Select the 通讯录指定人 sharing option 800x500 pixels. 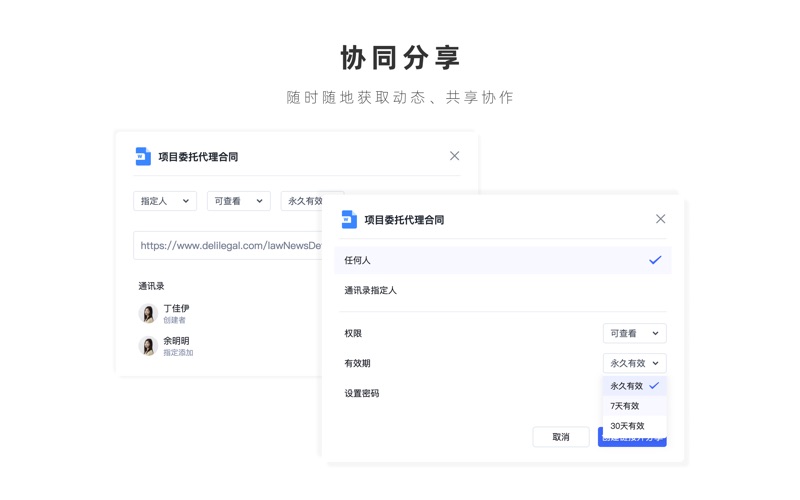click(502, 290)
